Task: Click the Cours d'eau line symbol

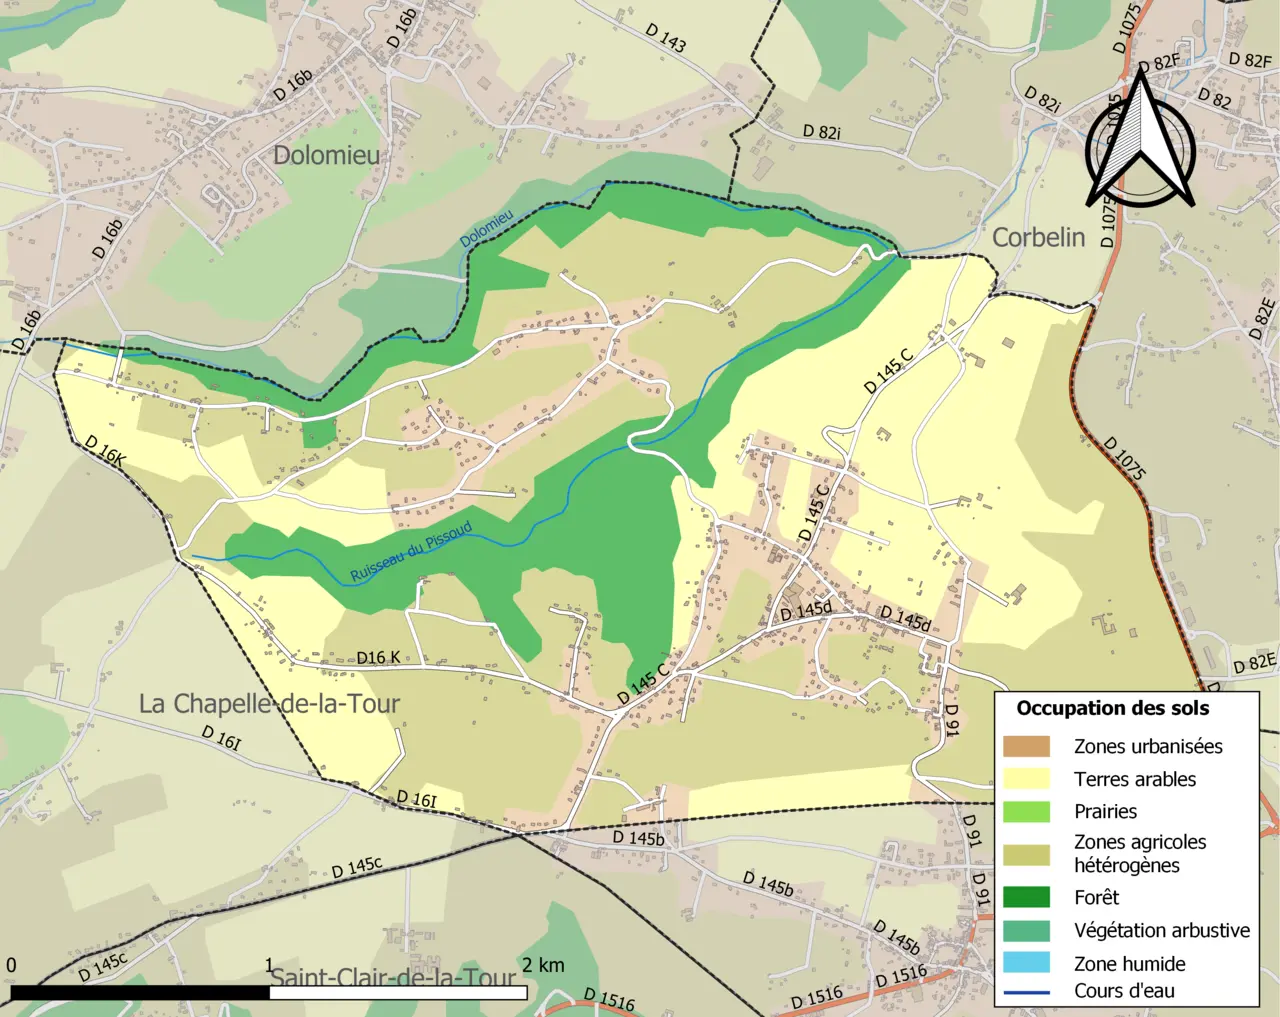Action: pyautogui.click(x=1027, y=992)
